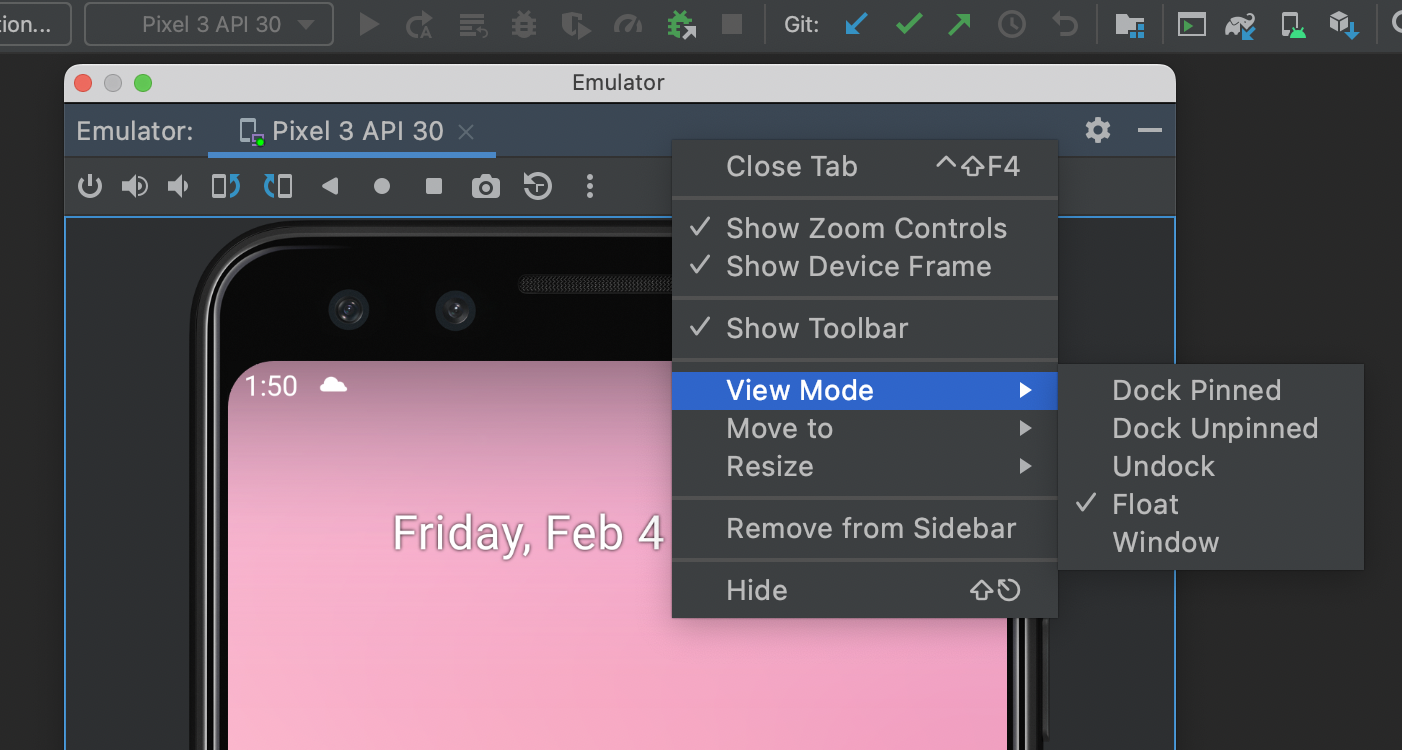Lower volume with the Volume Down icon

tap(178, 186)
